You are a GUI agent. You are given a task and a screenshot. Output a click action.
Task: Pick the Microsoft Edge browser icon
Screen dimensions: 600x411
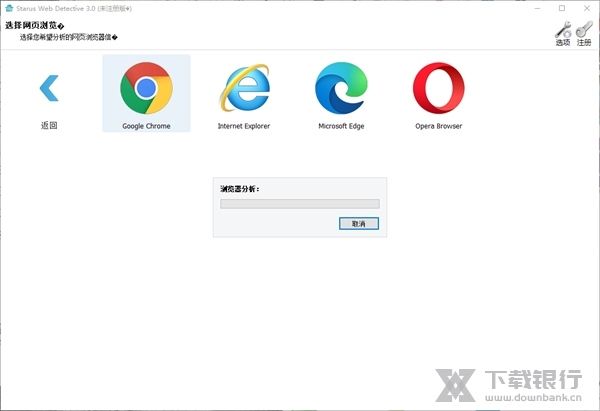[341, 88]
